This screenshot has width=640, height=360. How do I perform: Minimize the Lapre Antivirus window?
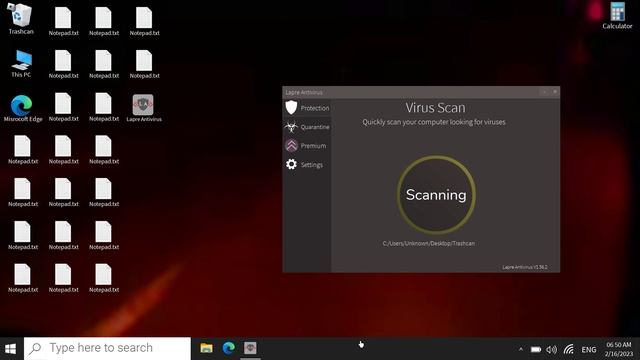544,92
